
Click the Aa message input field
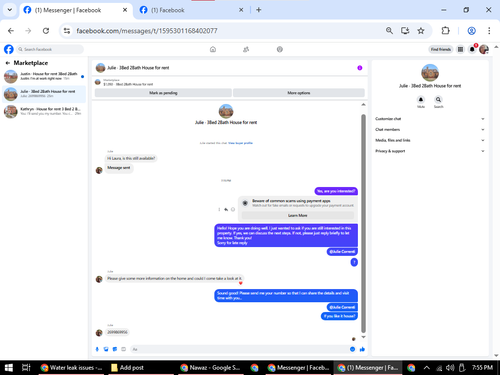pyautogui.click(x=239, y=349)
